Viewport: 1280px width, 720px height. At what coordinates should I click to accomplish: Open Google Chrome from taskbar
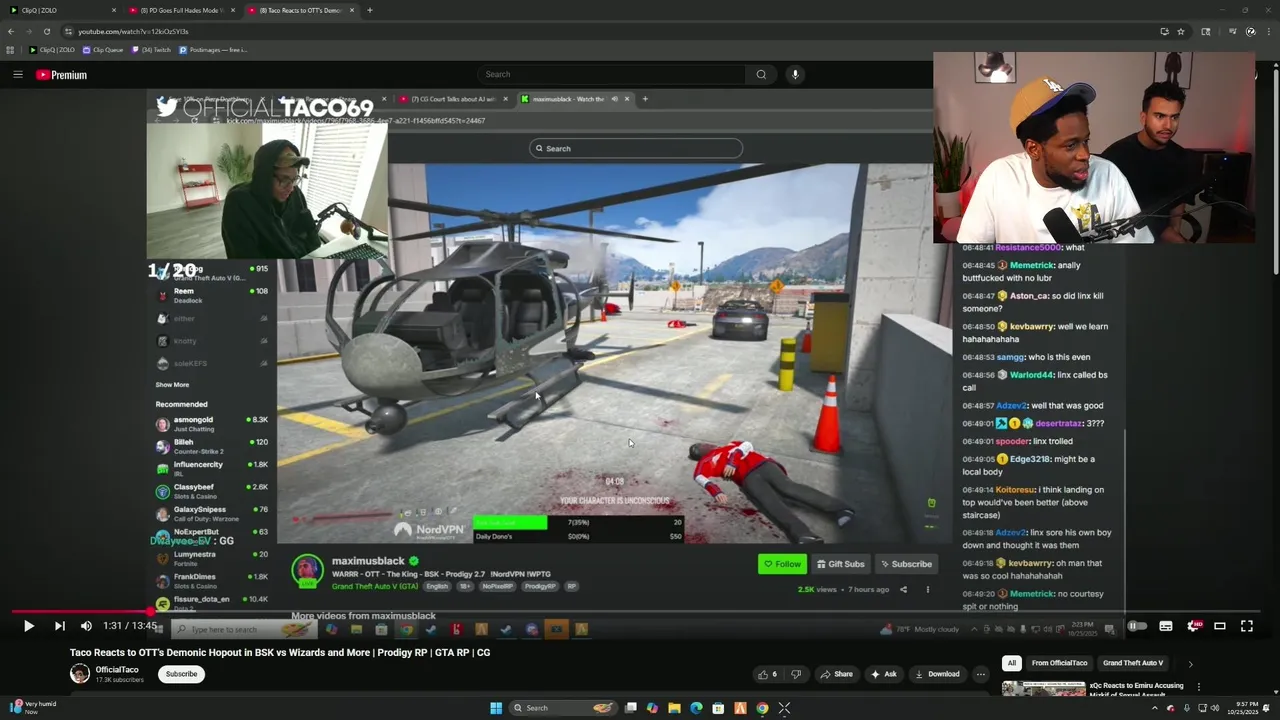tap(762, 708)
